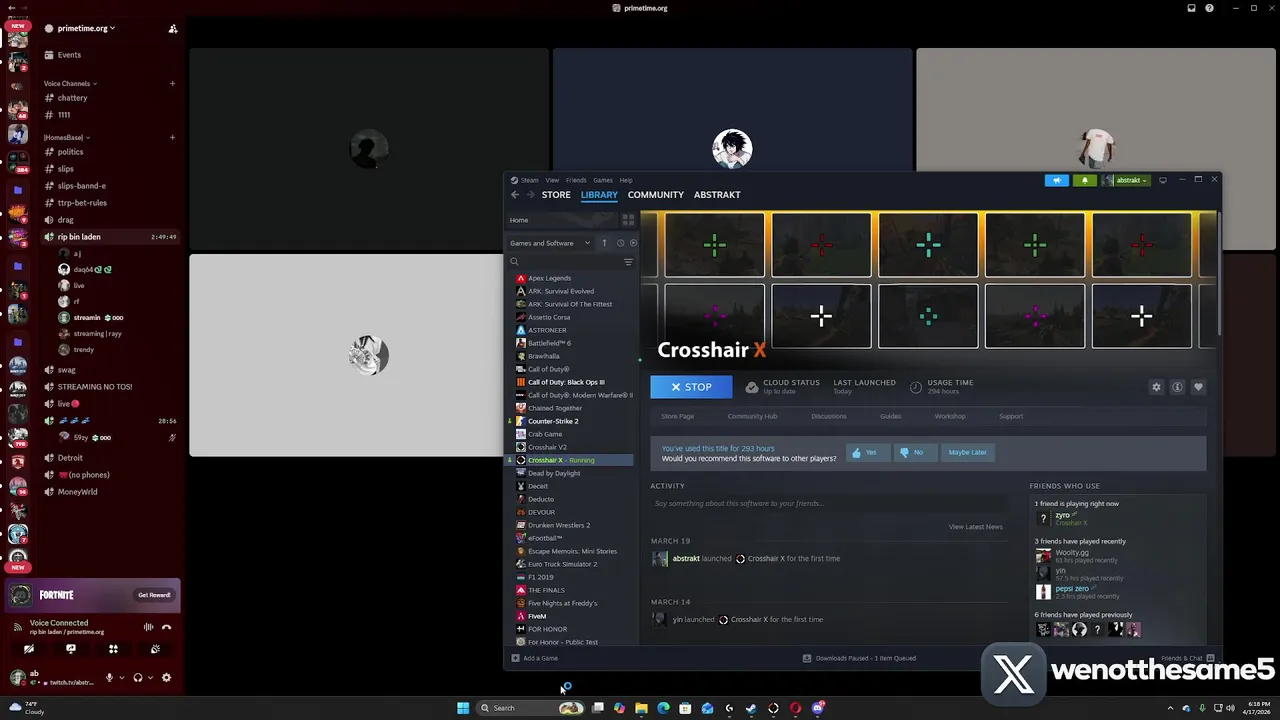Open View Latest News link
The image size is (1280, 720).
click(x=975, y=527)
